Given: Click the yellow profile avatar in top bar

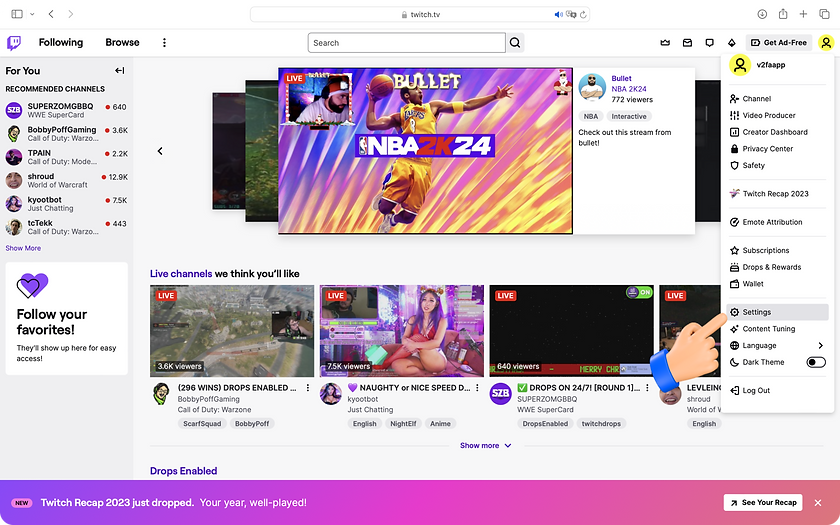Looking at the screenshot, I should coord(826,42).
